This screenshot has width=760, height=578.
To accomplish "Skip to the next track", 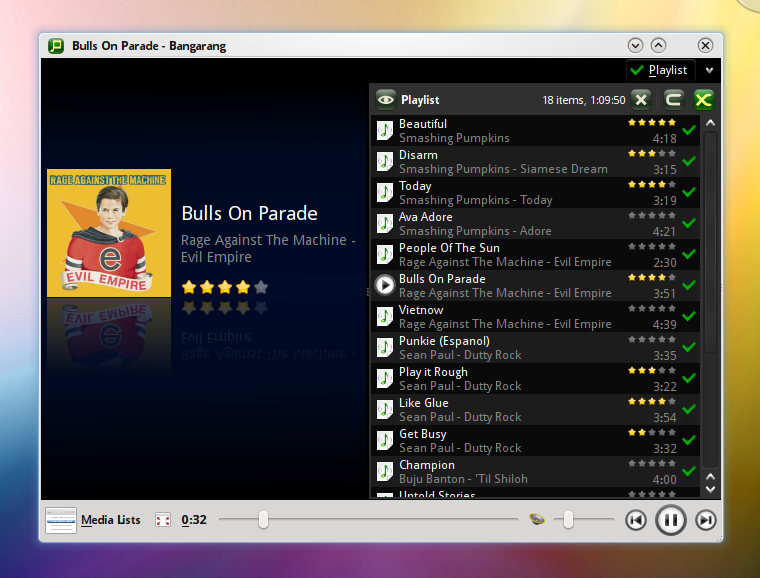I will point(706,520).
